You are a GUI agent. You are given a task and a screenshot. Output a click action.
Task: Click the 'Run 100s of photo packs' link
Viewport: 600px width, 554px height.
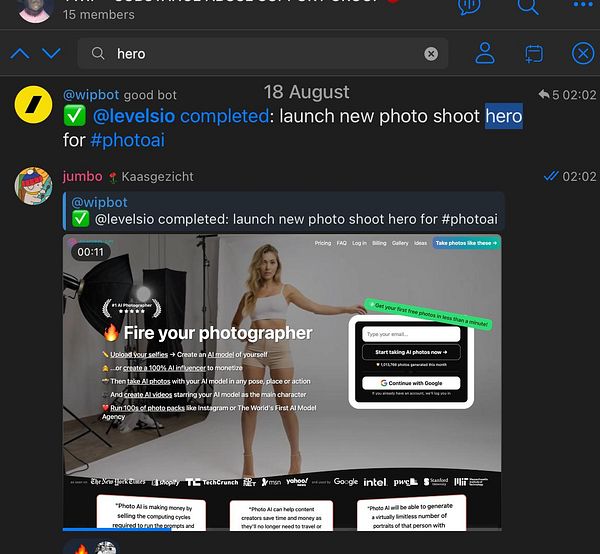147,408
